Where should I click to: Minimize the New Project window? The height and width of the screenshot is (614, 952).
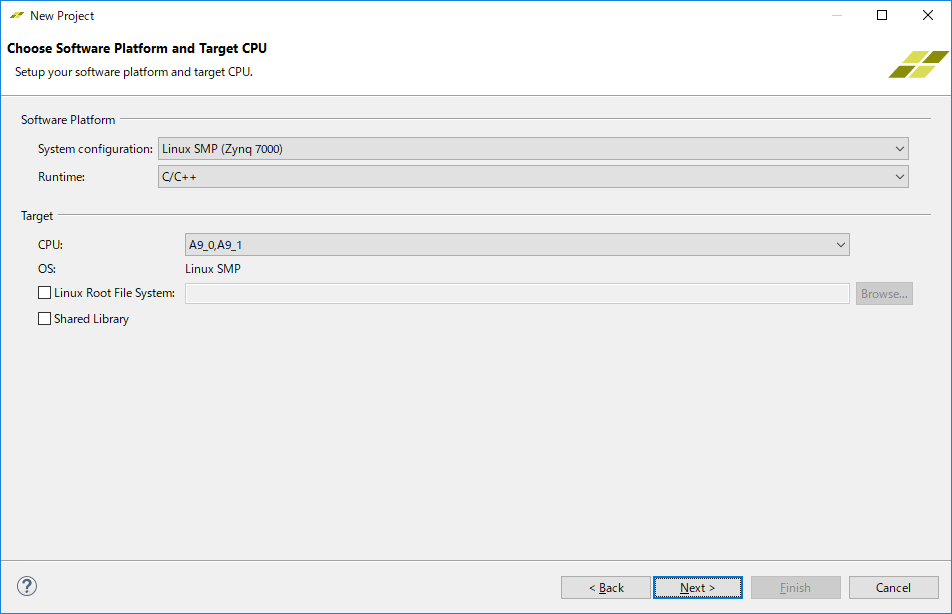point(835,15)
